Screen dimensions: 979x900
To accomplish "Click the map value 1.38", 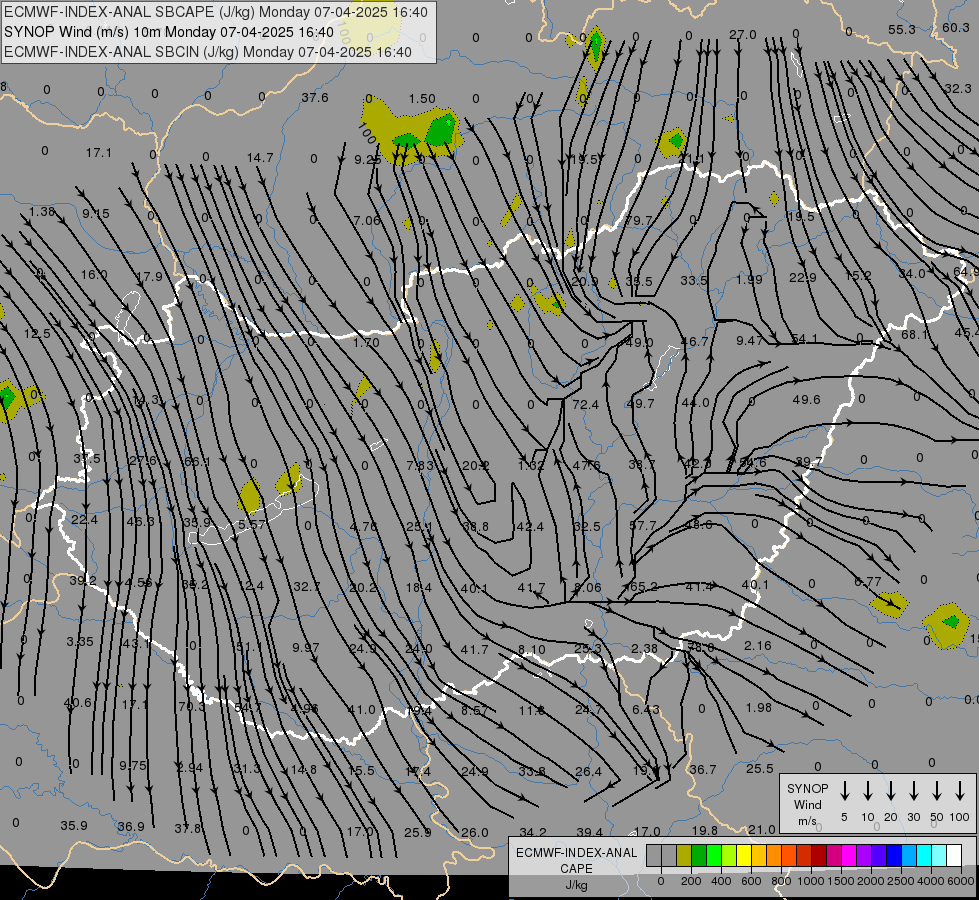I will [42, 212].
